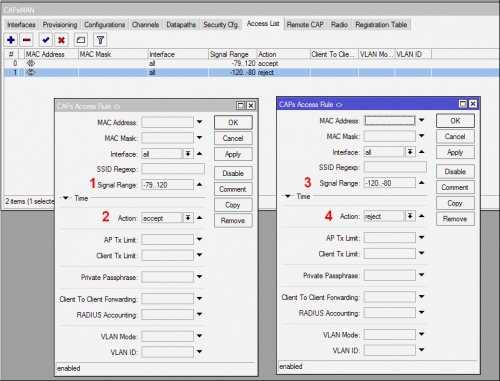
Task: Open Action dropdown showing accept
Action: [188, 218]
